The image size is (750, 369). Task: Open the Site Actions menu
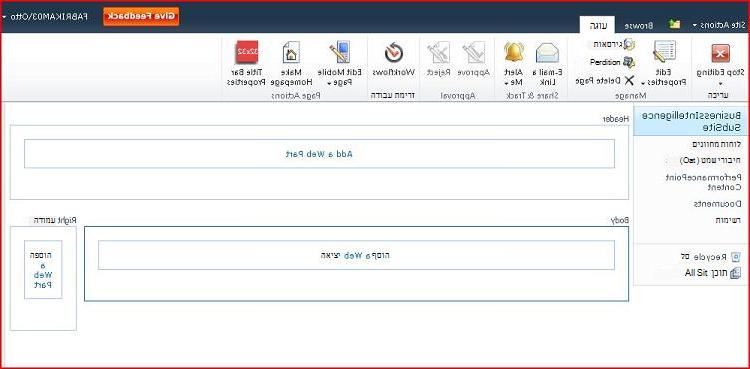[719, 24]
